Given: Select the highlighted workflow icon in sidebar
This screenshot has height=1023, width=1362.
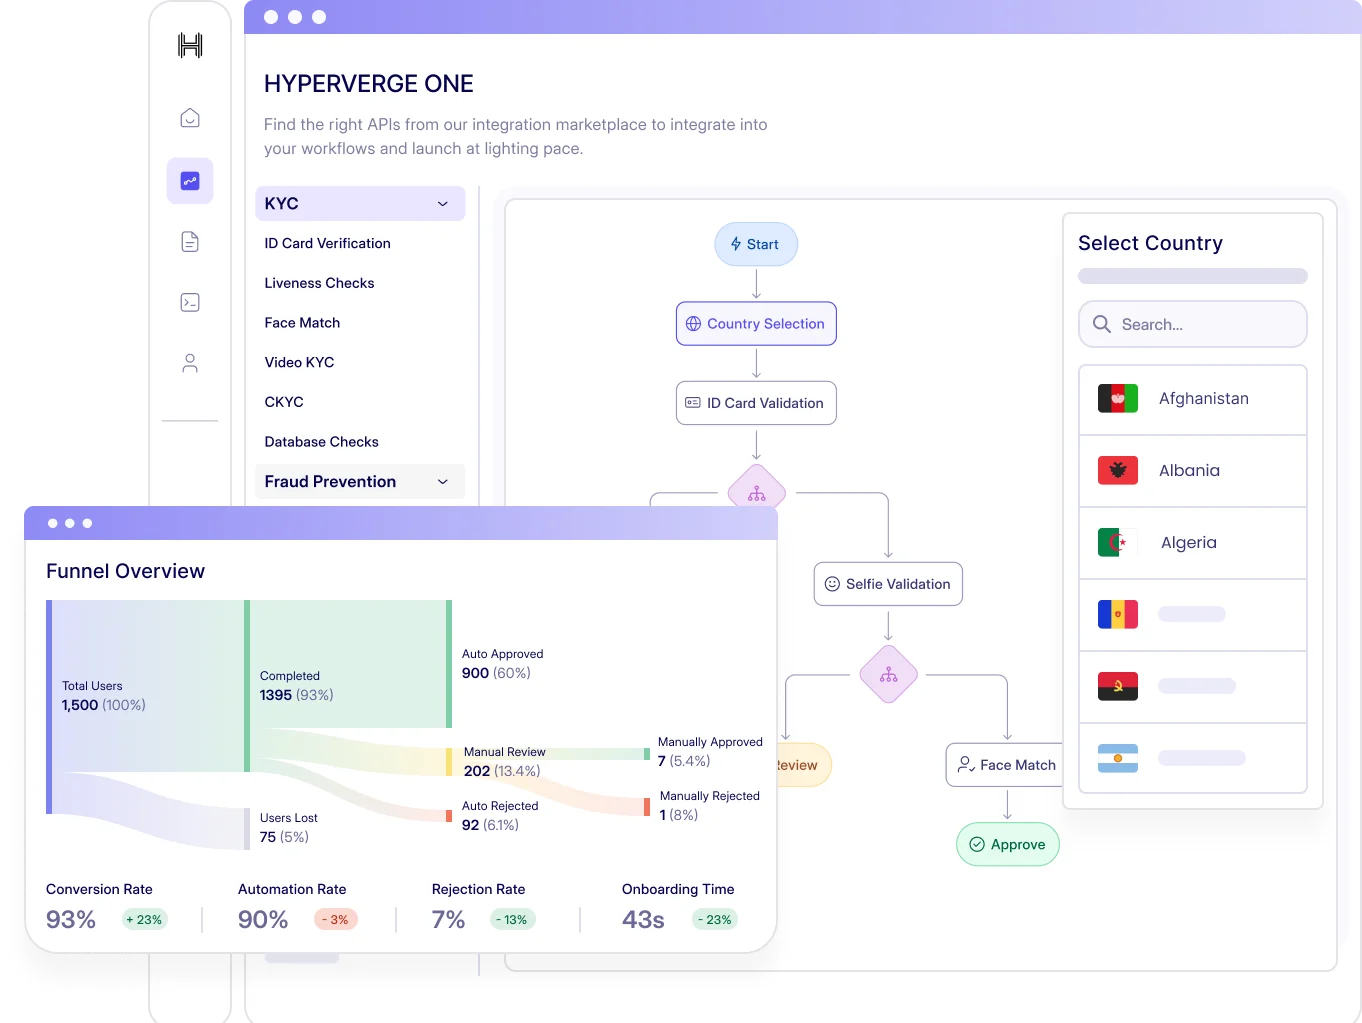Looking at the screenshot, I should 190,181.
